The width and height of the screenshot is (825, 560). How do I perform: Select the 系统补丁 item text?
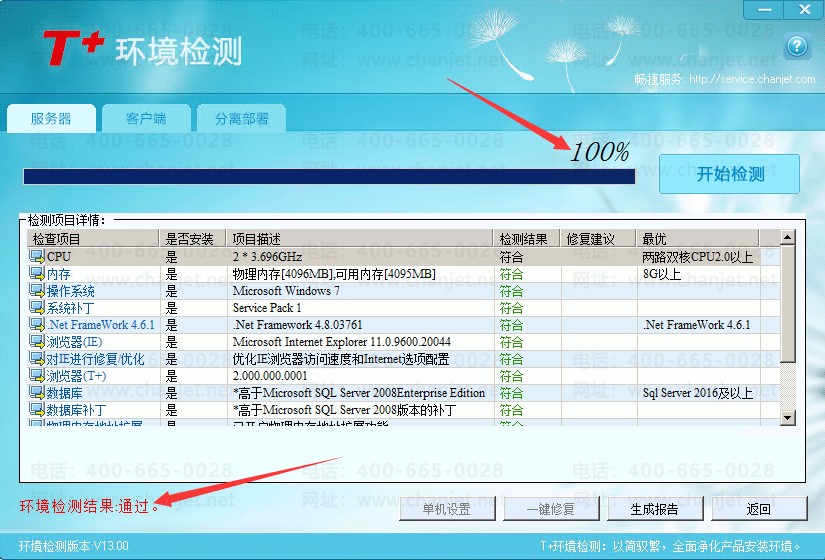point(71,308)
